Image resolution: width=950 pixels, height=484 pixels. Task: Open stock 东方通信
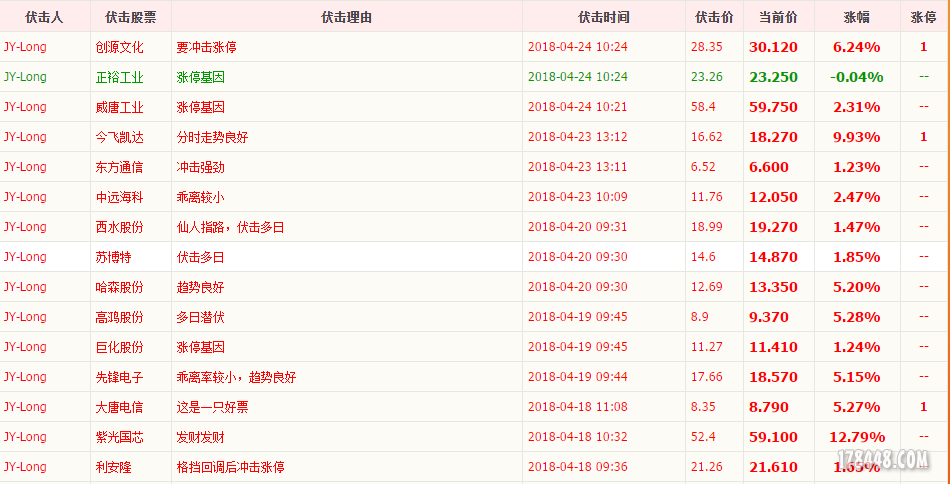tap(119, 167)
